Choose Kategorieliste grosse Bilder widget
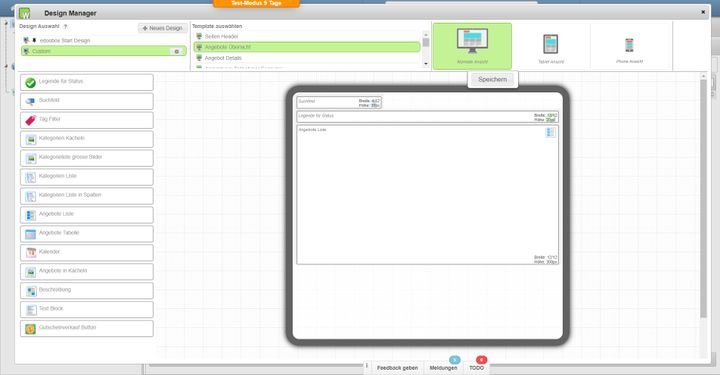This screenshot has width=720, height=375. pos(87,158)
